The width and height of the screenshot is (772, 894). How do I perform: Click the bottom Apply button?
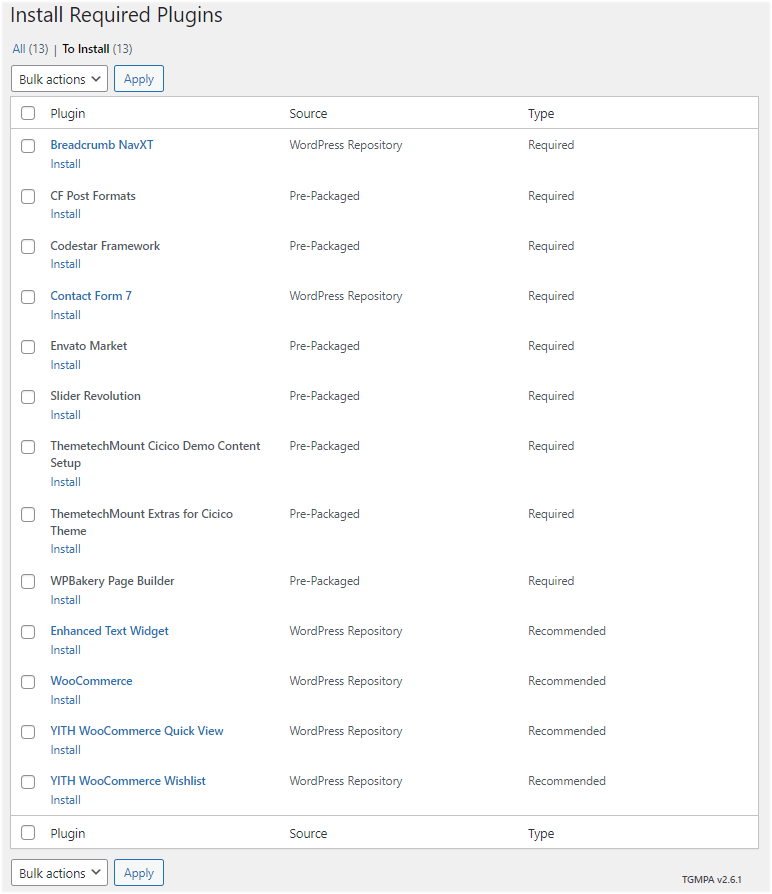pyautogui.click(x=139, y=873)
